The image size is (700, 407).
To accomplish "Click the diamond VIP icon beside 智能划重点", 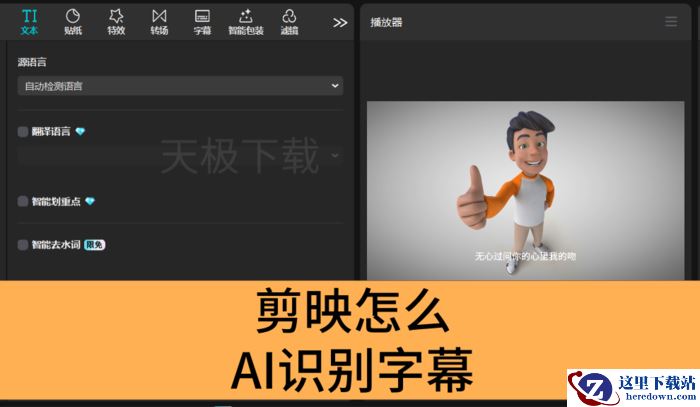I will pos(90,201).
